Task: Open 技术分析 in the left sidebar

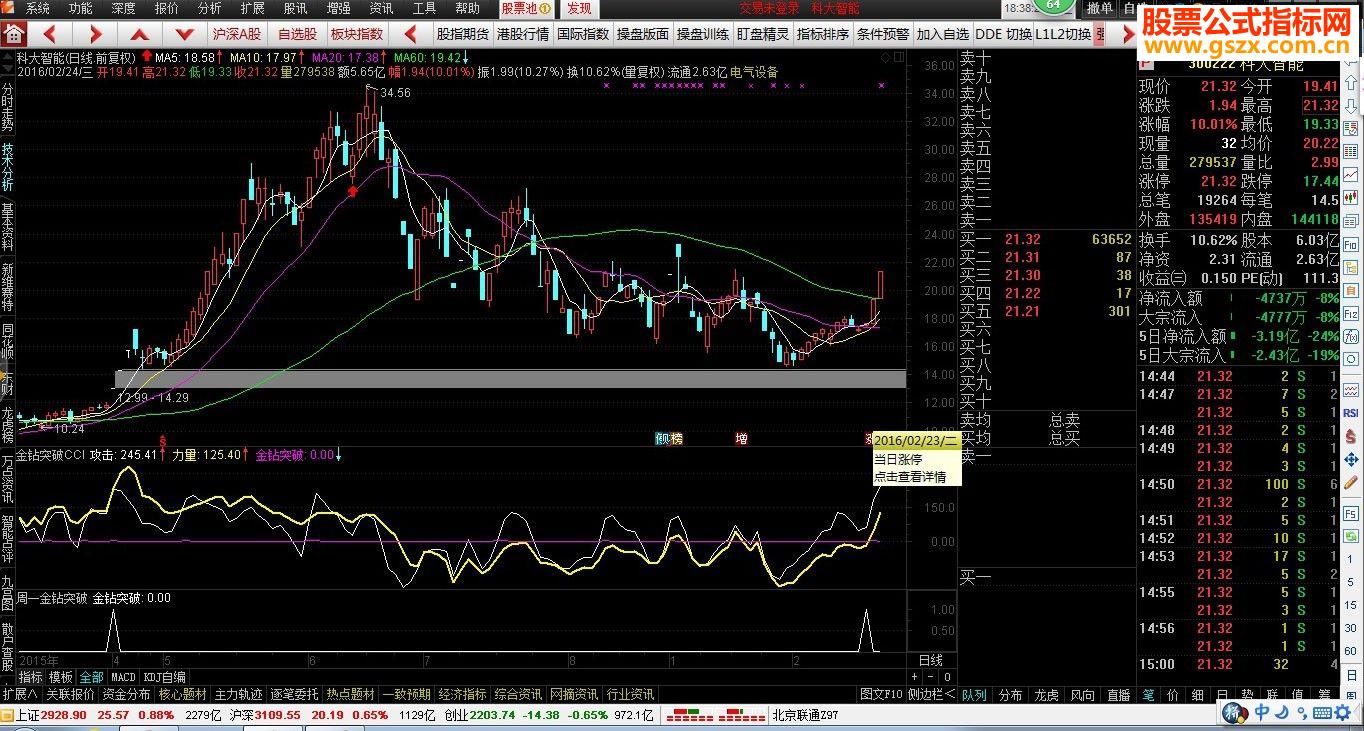Action: (x=8, y=167)
